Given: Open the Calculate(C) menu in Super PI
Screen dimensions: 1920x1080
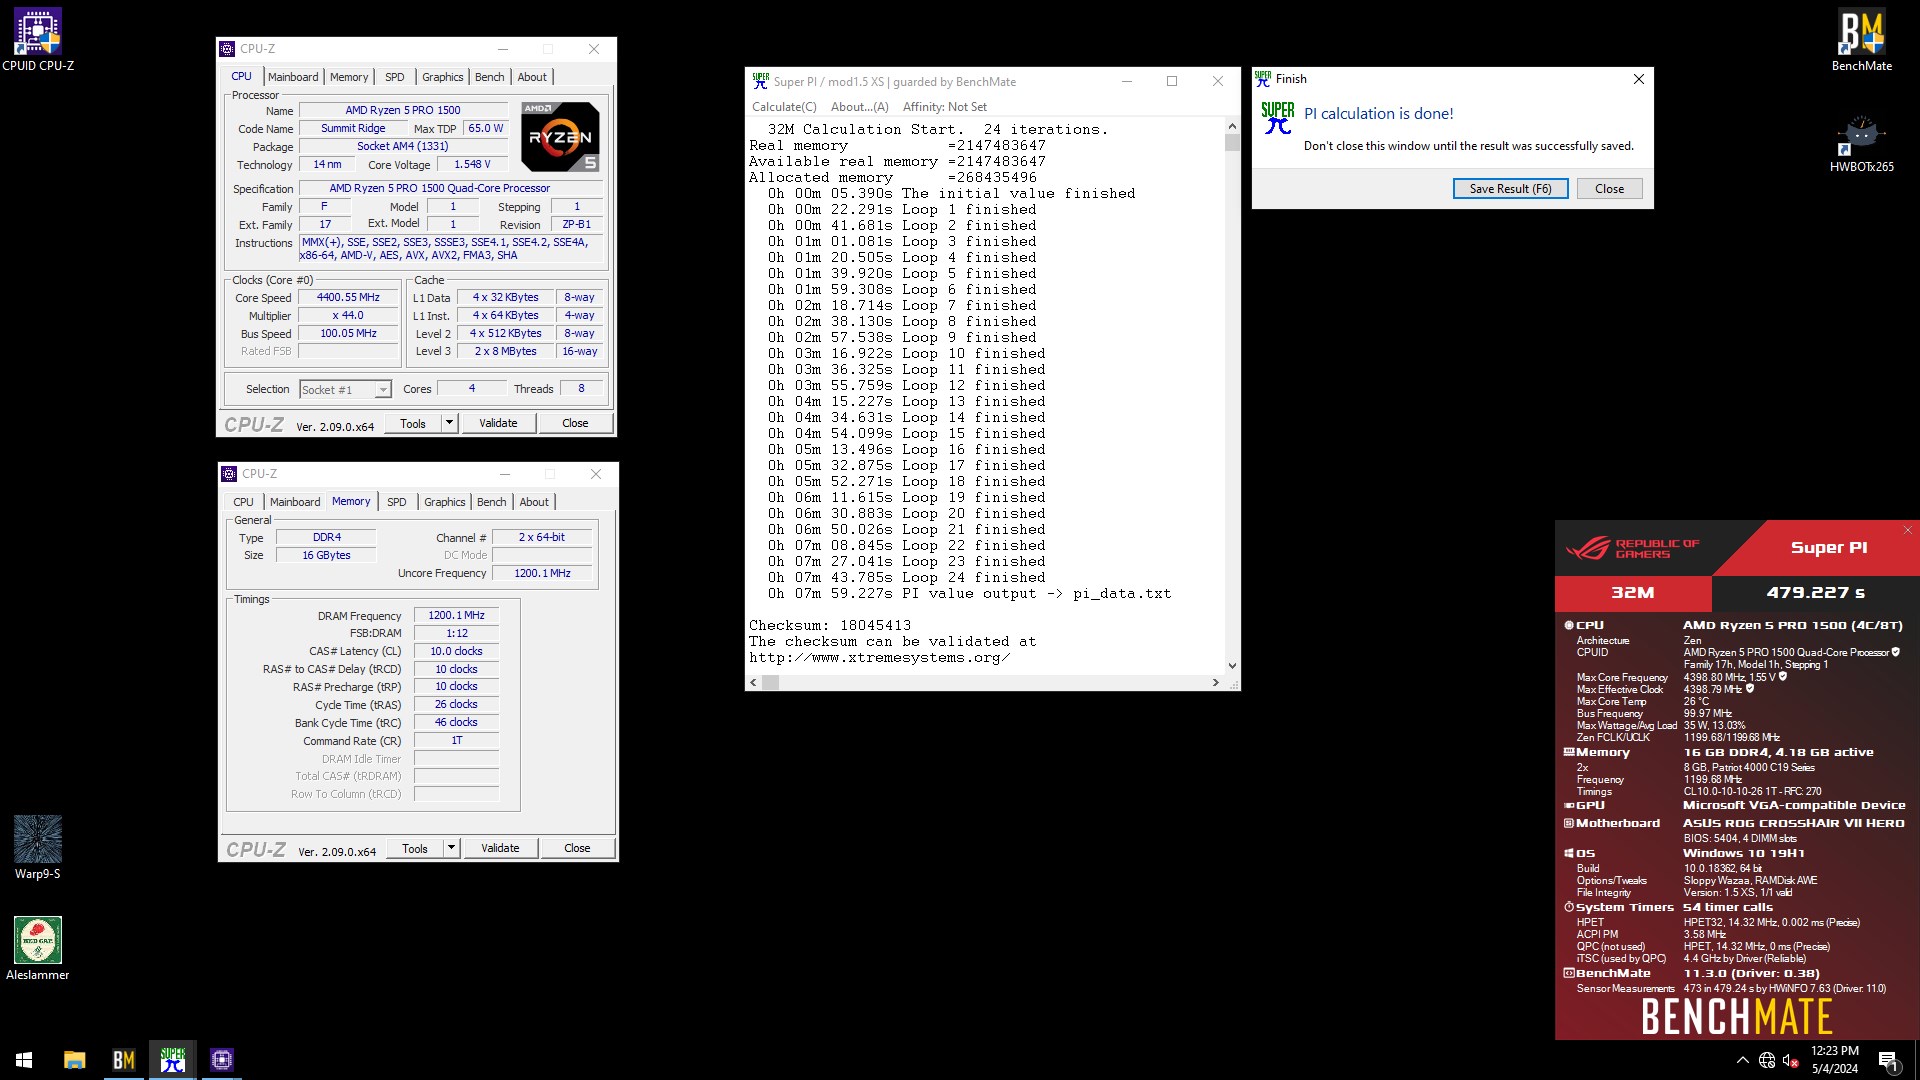Looking at the screenshot, I should (784, 107).
